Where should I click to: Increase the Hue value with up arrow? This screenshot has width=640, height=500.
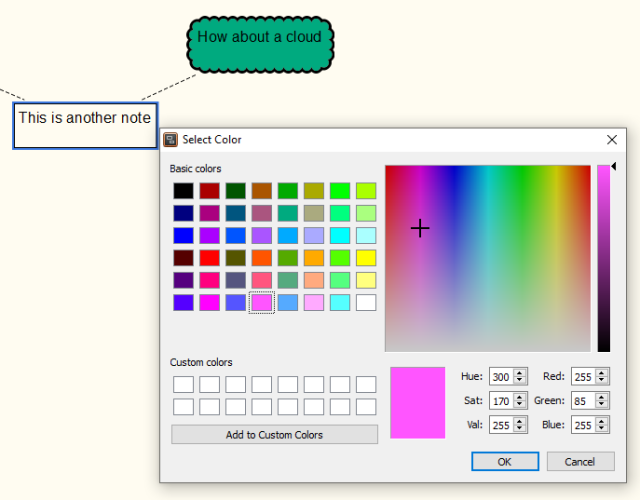click(519, 373)
